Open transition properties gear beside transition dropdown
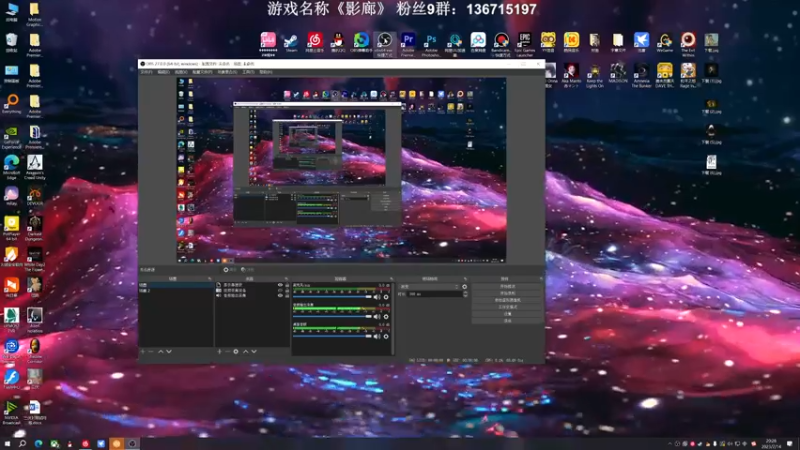 tap(464, 287)
